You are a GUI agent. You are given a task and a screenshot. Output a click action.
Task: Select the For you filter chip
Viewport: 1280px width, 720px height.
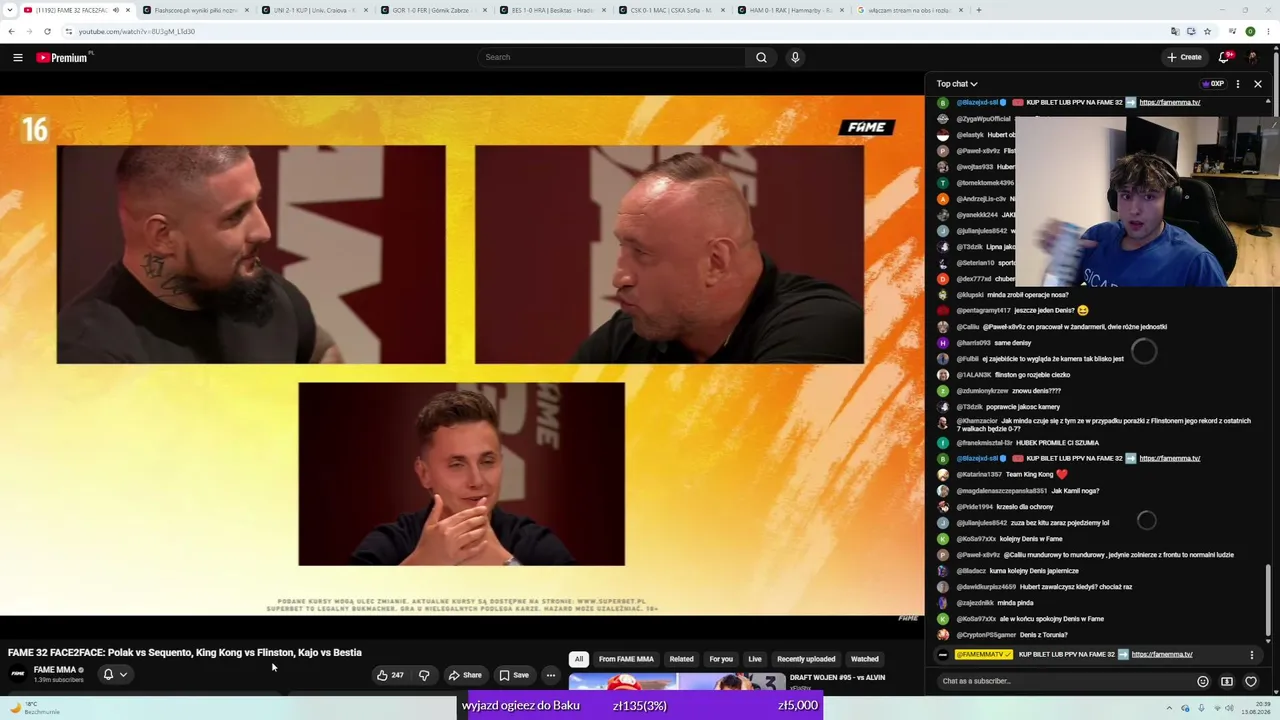pyautogui.click(x=721, y=659)
